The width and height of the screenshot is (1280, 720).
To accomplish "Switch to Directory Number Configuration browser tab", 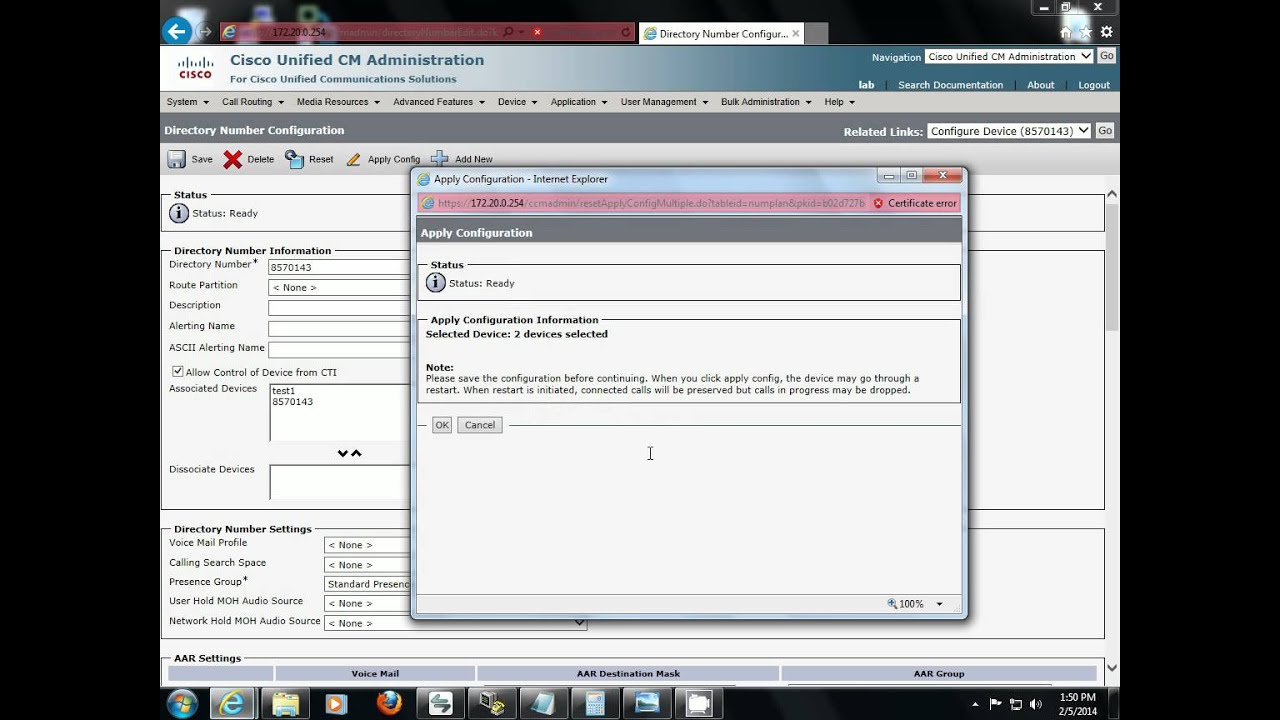I will 720,33.
